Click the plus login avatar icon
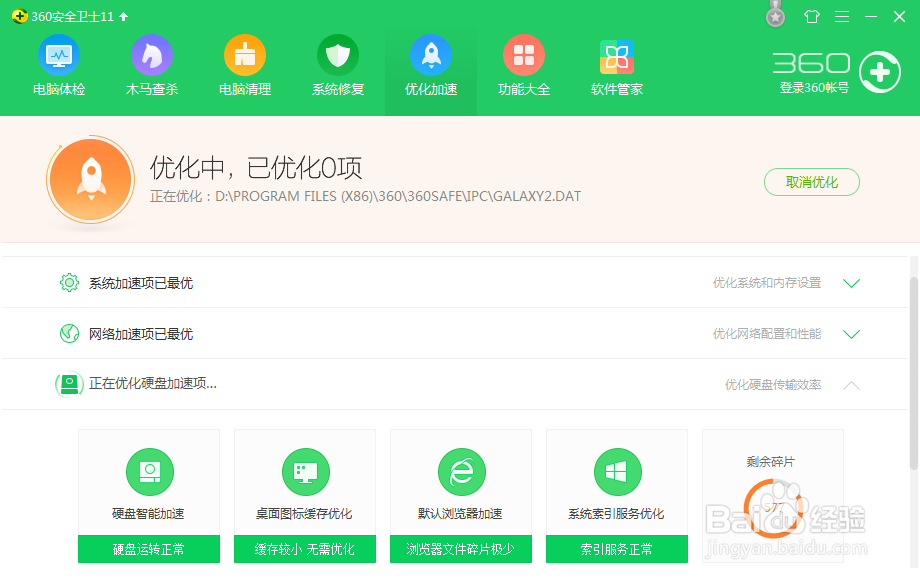The width and height of the screenshot is (920, 580). pyautogui.click(x=880, y=72)
